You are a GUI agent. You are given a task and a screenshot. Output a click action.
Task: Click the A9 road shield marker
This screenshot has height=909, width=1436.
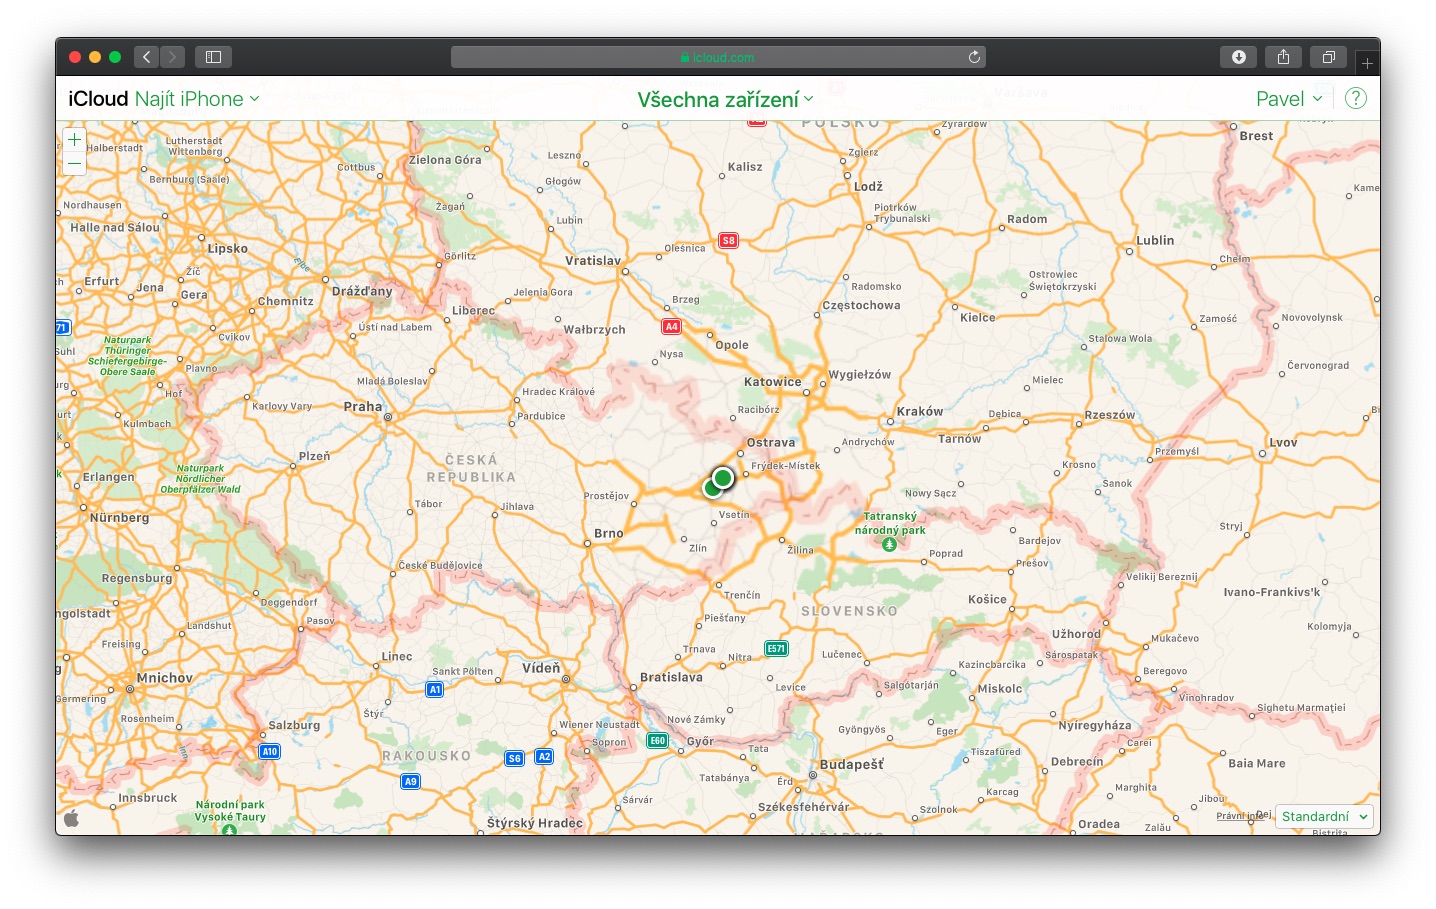411,781
